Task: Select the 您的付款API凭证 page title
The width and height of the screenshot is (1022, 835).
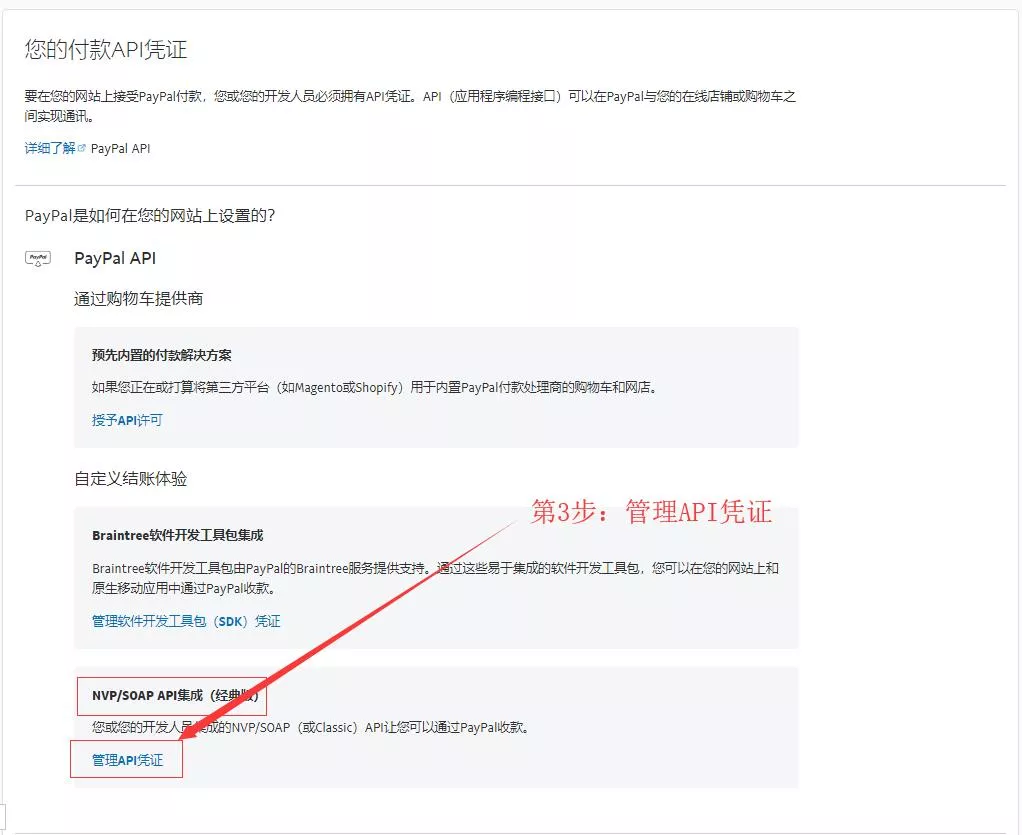Action: (106, 50)
